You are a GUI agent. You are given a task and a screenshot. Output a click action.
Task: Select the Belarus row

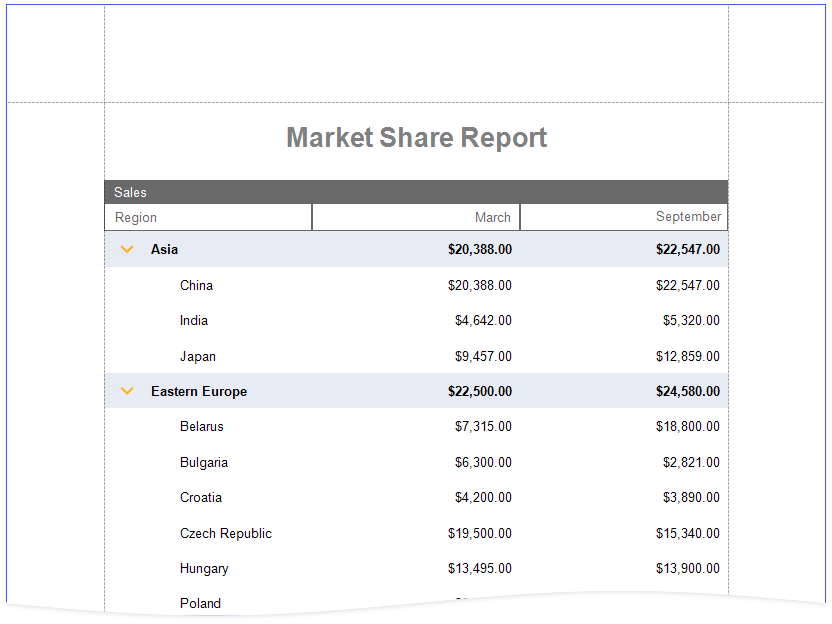click(x=202, y=426)
